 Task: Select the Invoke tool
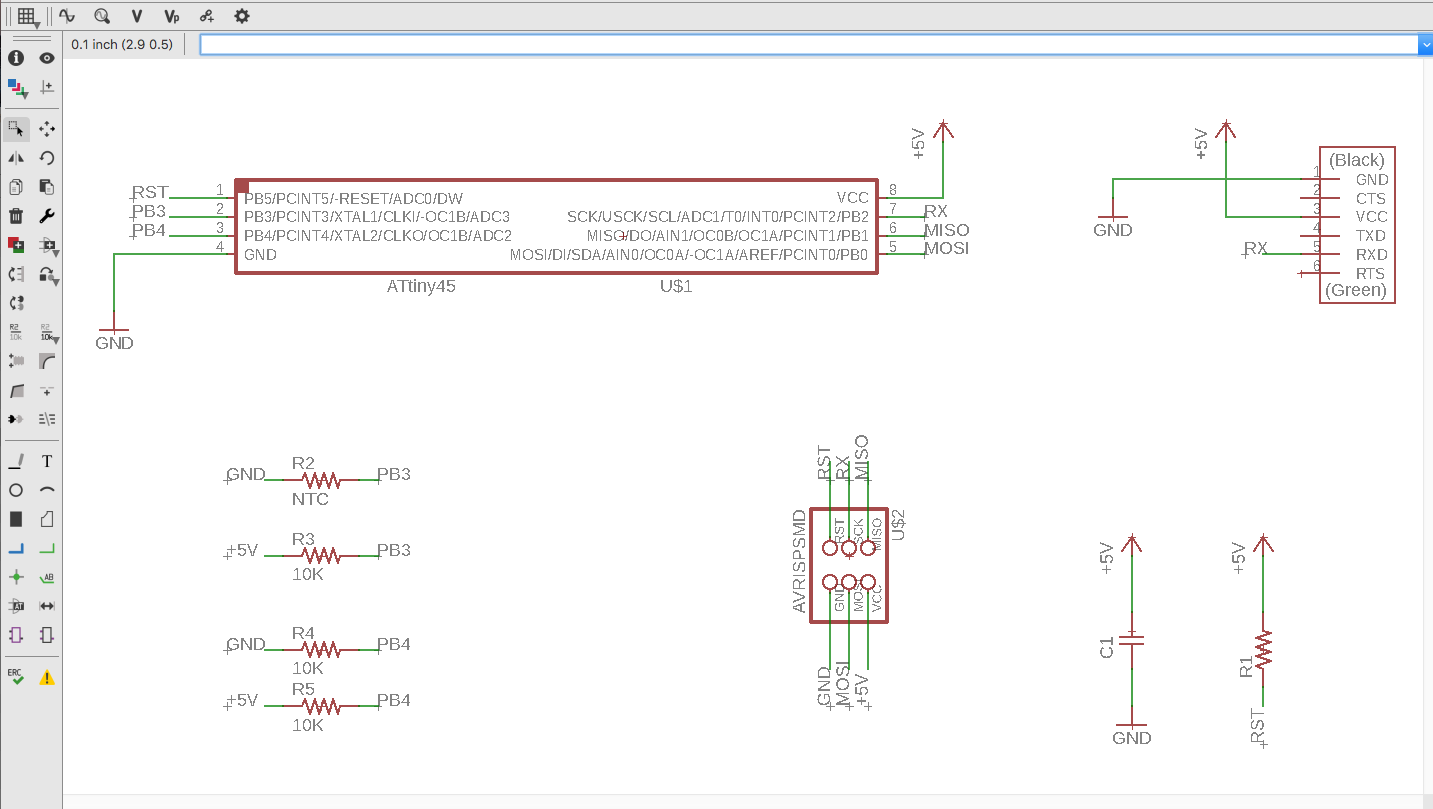point(46,390)
